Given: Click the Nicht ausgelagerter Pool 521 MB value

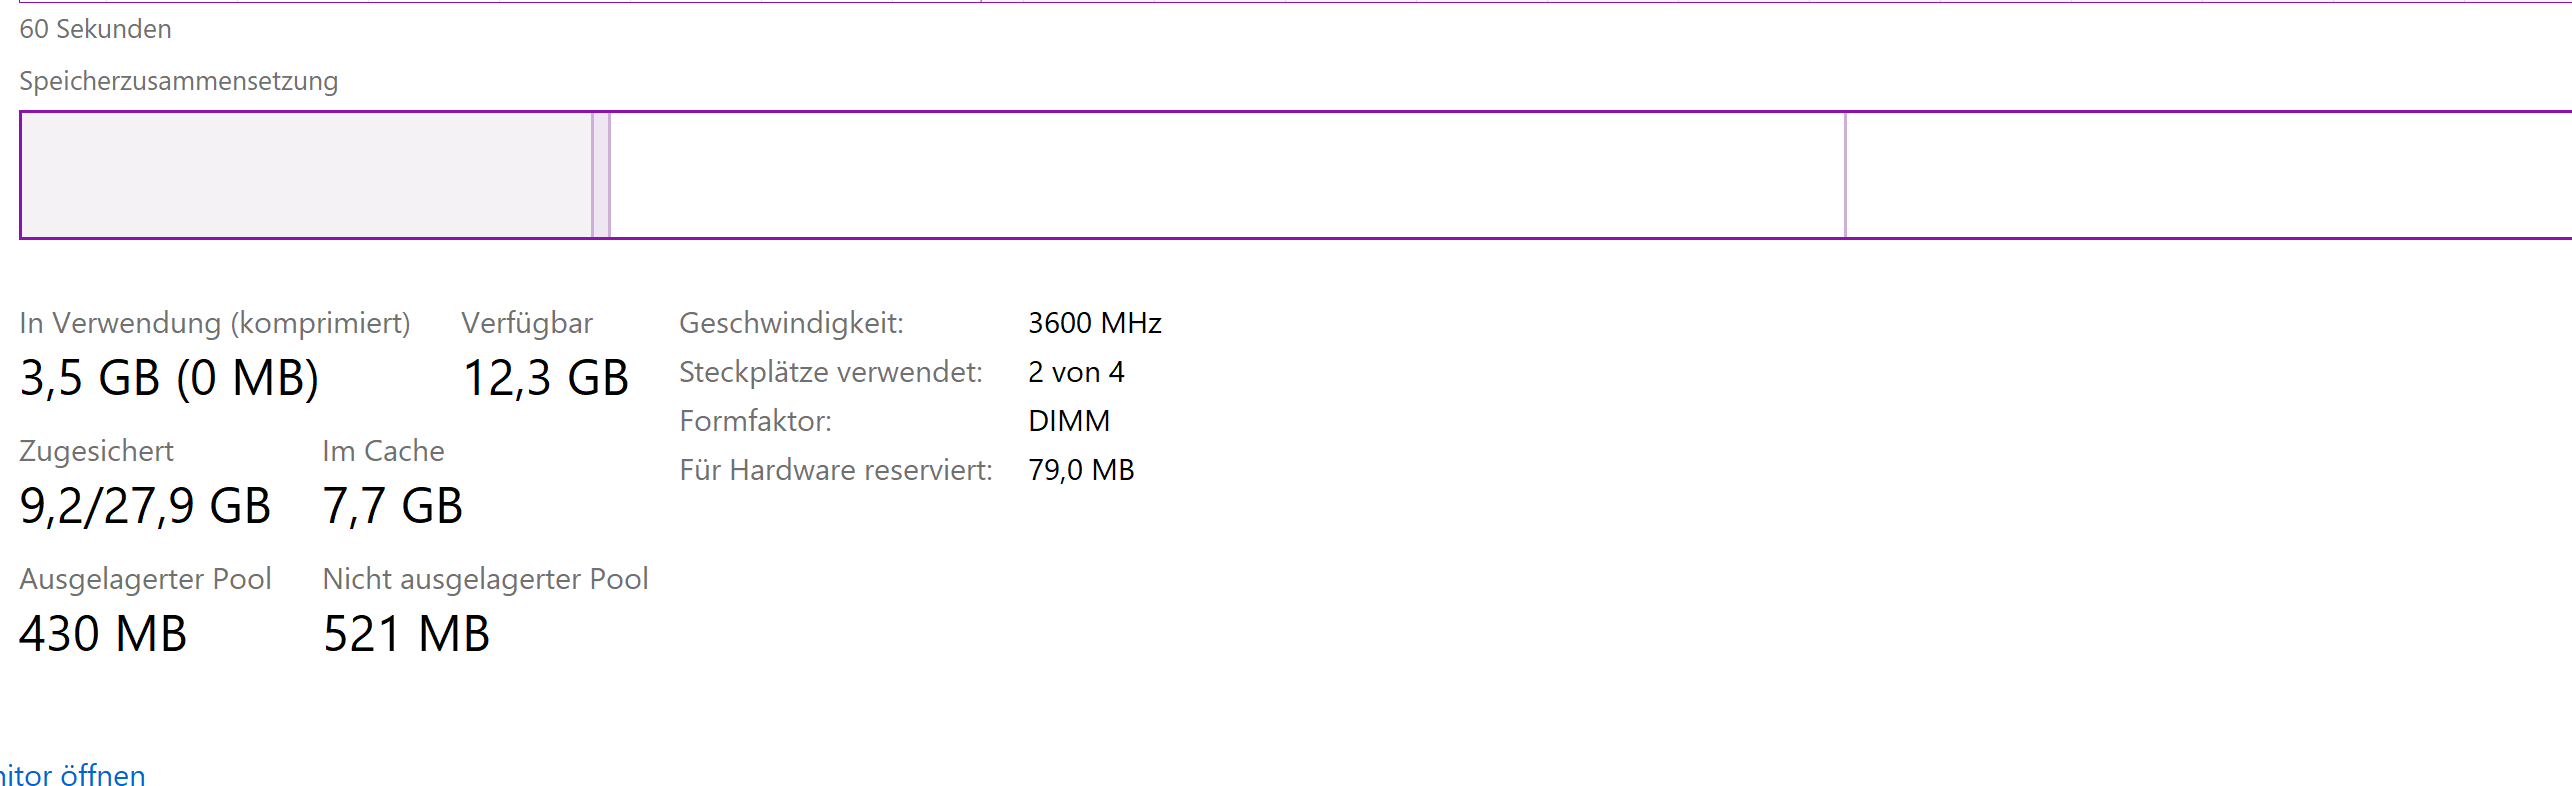Looking at the screenshot, I should pyautogui.click(x=406, y=634).
